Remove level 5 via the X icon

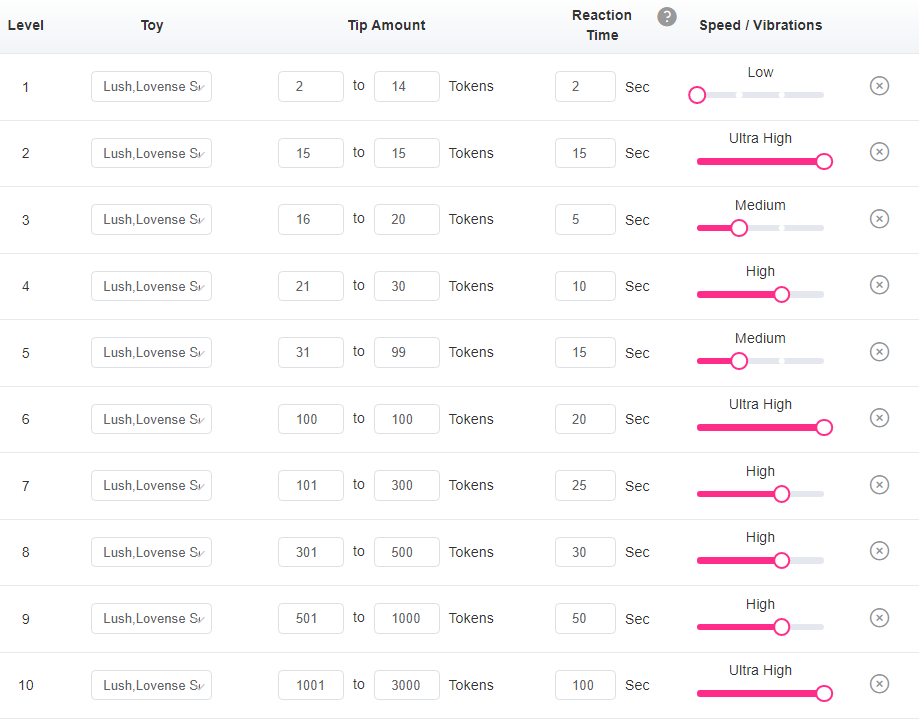coord(879,352)
